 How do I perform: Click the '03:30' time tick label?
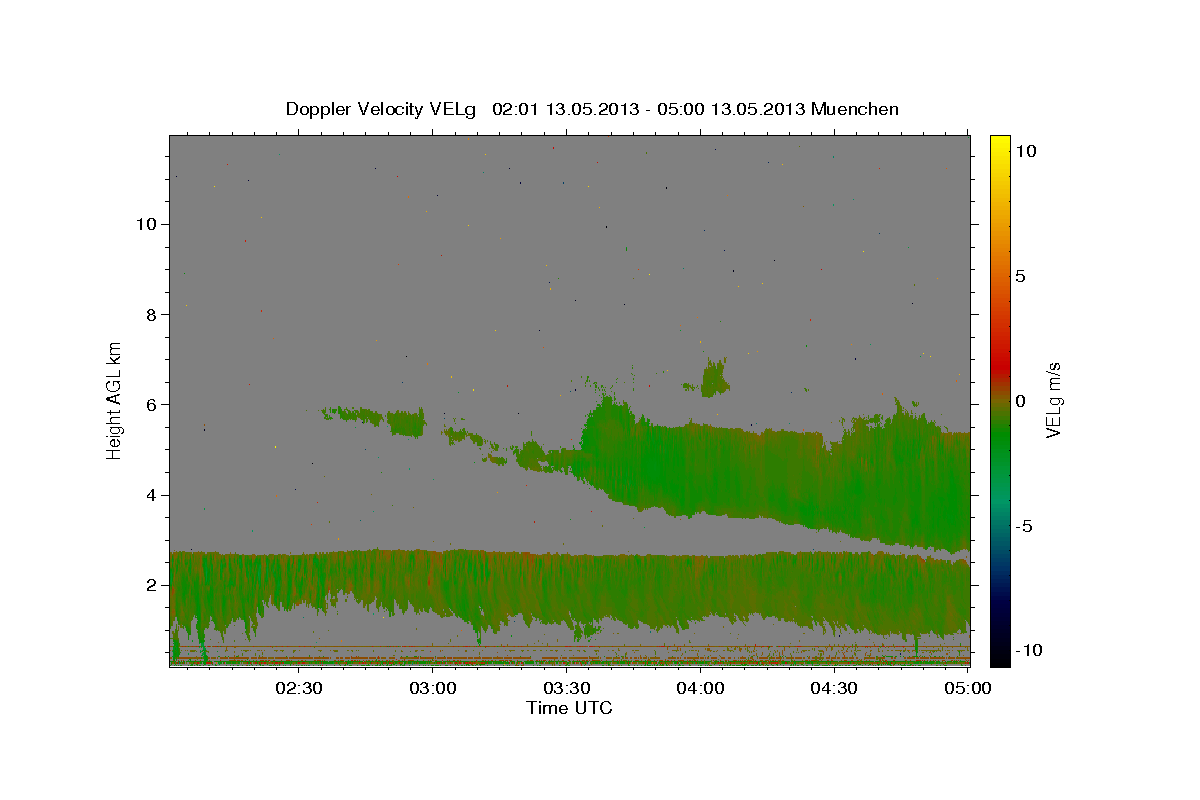566,688
